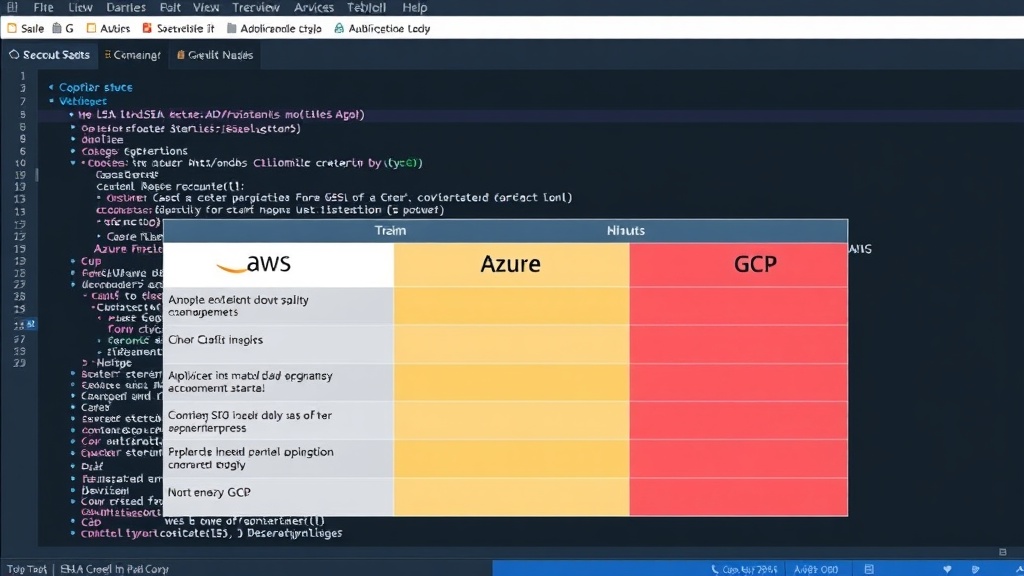Image resolution: width=1024 pixels, height=576 pixels.
Task: Click the Cher Crafit insgles row
Action: pyautogui.click(x=278, y=344)
